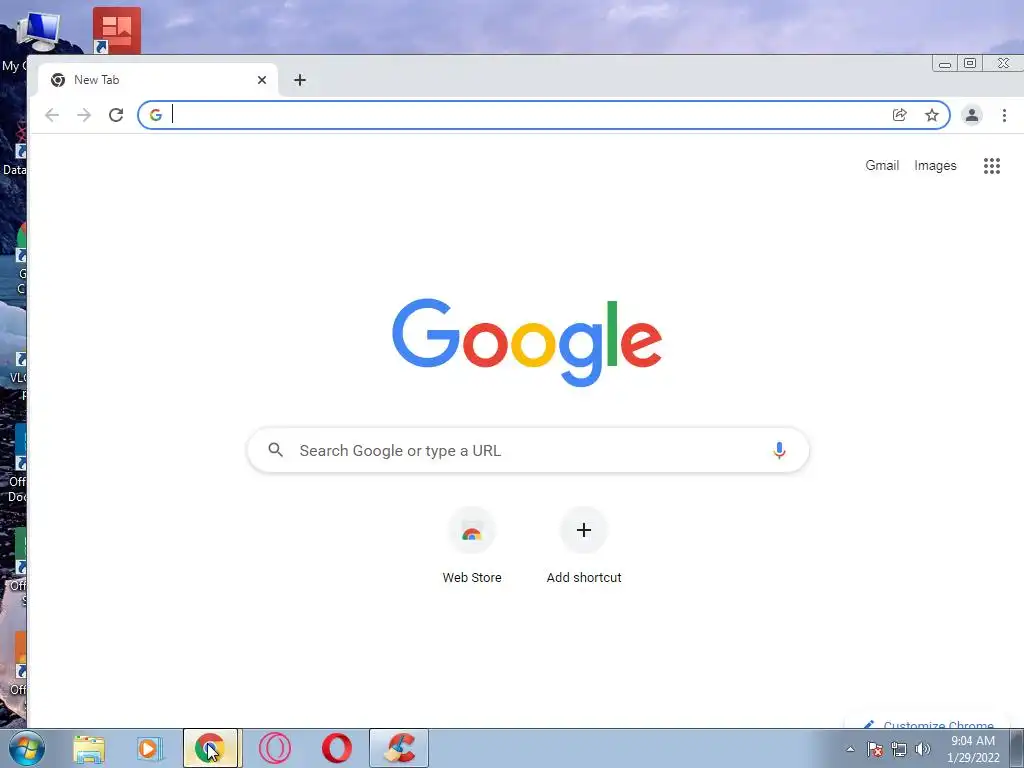1024x768 pixels.
Task: Click the Search Google or type a URL box
Action: (528, 451)
